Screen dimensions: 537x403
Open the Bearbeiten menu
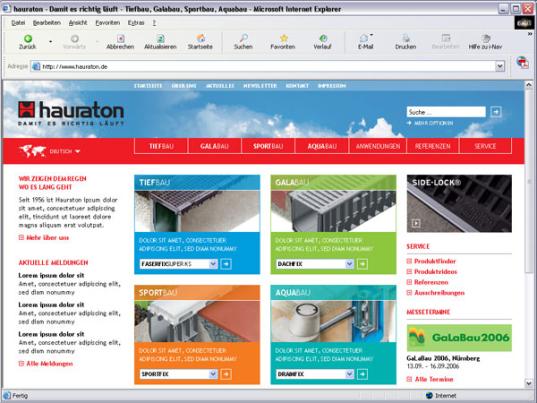tap(47, 23)
